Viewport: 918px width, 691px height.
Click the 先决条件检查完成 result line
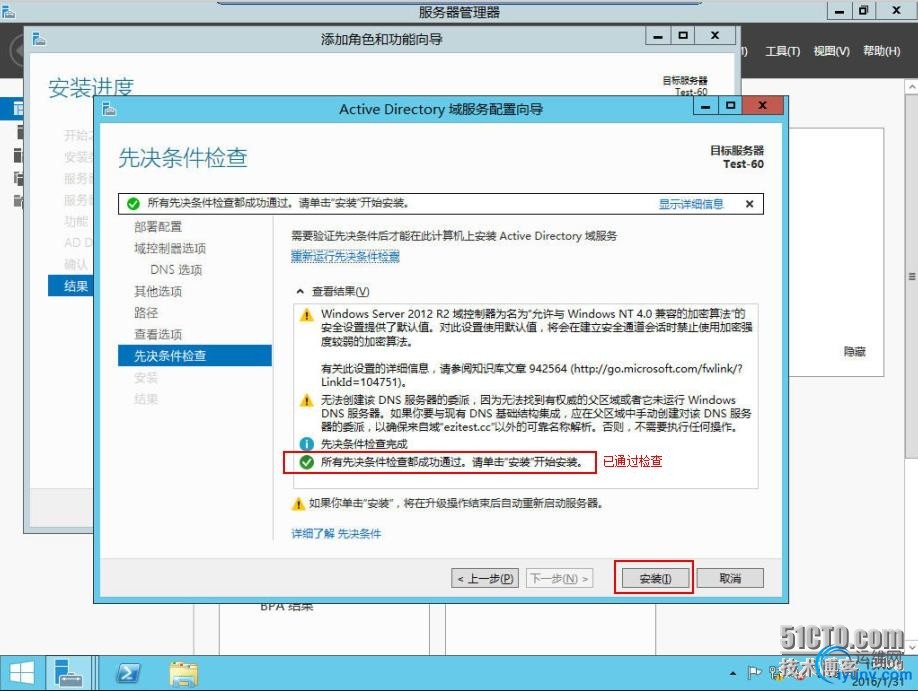click(364, 444)
